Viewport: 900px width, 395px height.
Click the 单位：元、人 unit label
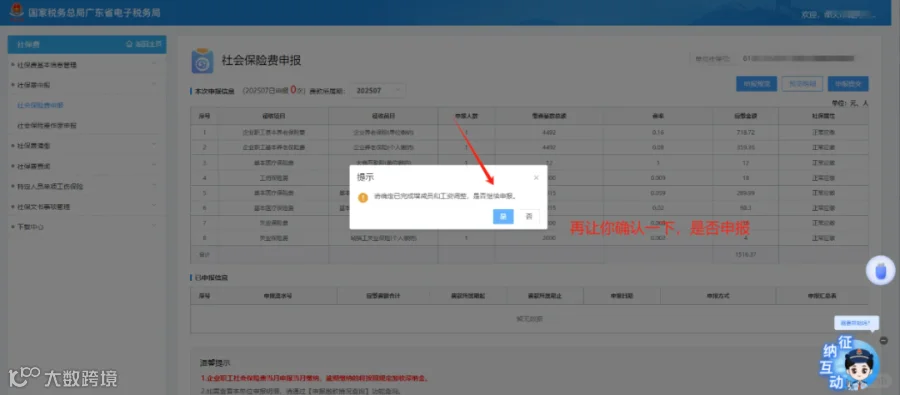pyautogui.click(x=849, y=103)
